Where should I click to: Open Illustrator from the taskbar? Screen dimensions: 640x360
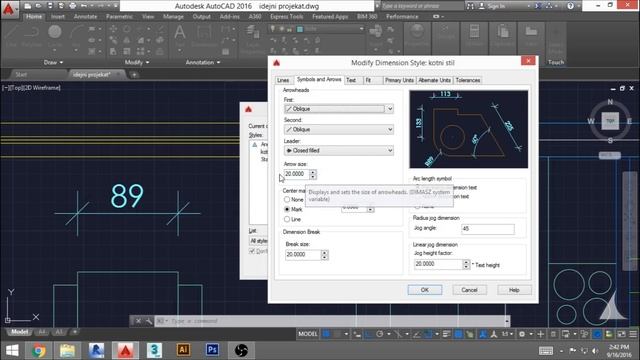click(183, 350)
